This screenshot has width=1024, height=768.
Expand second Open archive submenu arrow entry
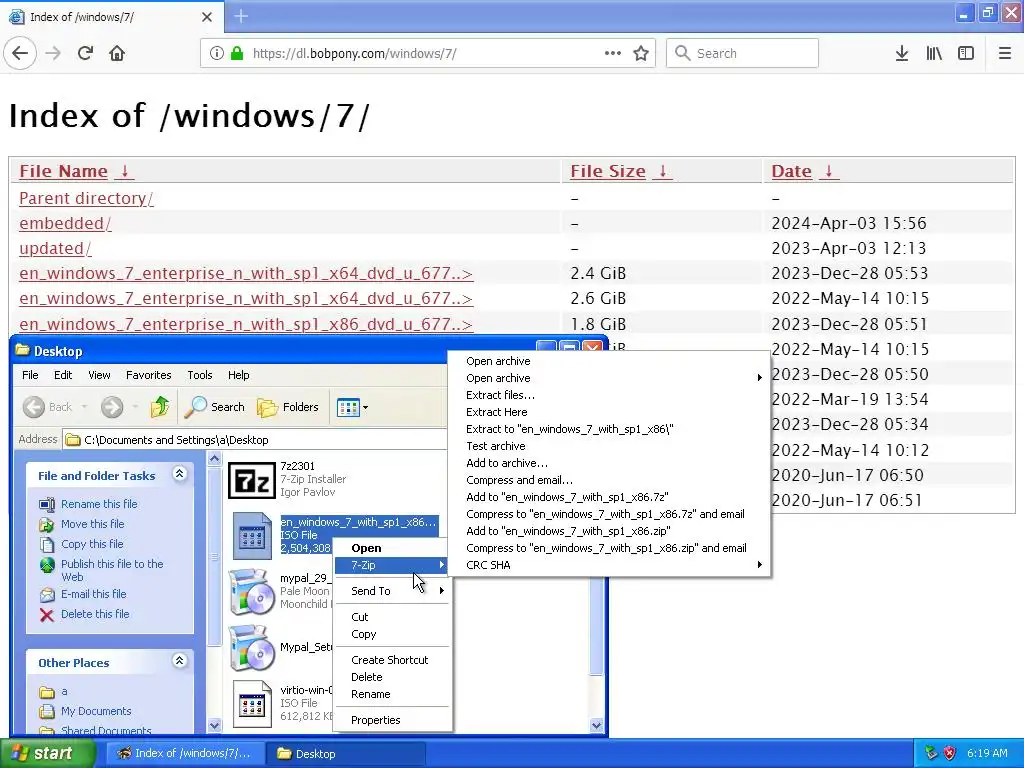(x=609, y=378)
